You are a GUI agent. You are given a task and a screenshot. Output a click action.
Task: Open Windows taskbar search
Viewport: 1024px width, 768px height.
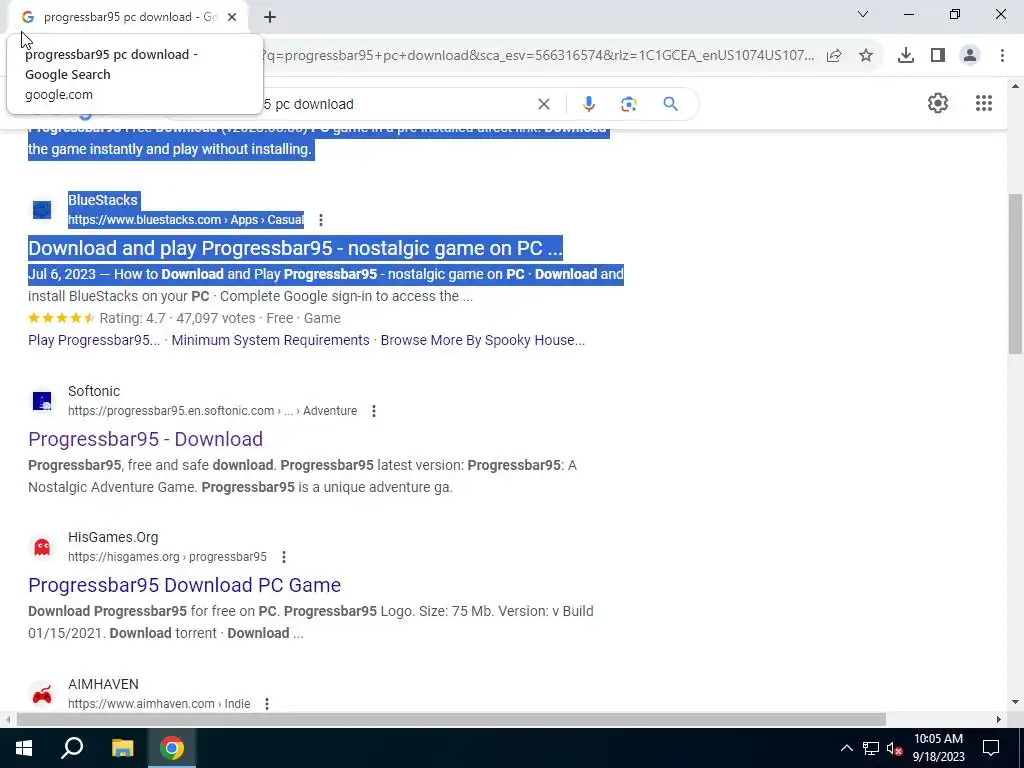coord(72,748)
